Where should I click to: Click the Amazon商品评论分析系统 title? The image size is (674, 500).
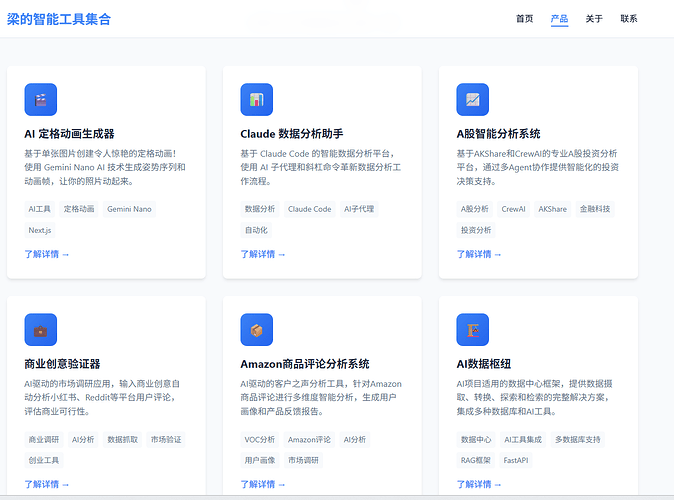[305, 364]
